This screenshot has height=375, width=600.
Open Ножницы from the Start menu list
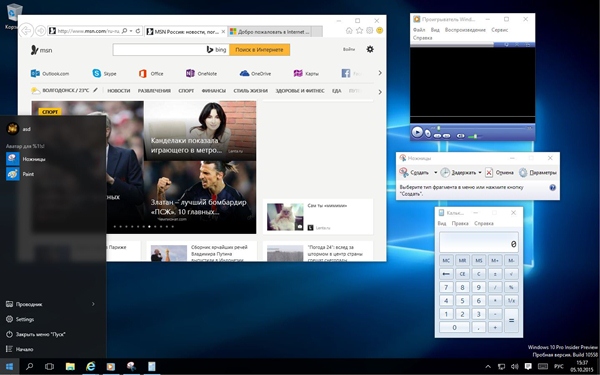pyautogui.click(x=26, y=159)
